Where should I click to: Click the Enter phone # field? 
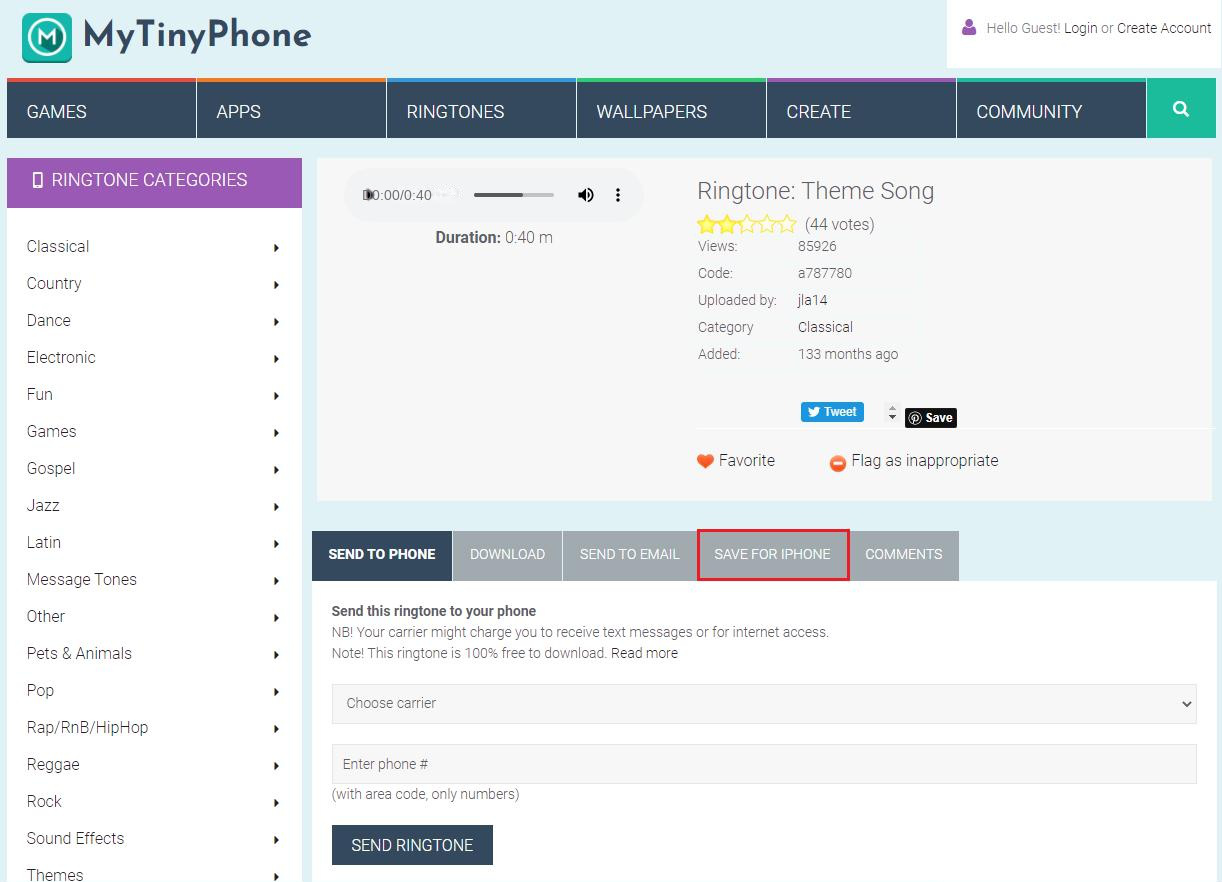(x=764, y=764)
